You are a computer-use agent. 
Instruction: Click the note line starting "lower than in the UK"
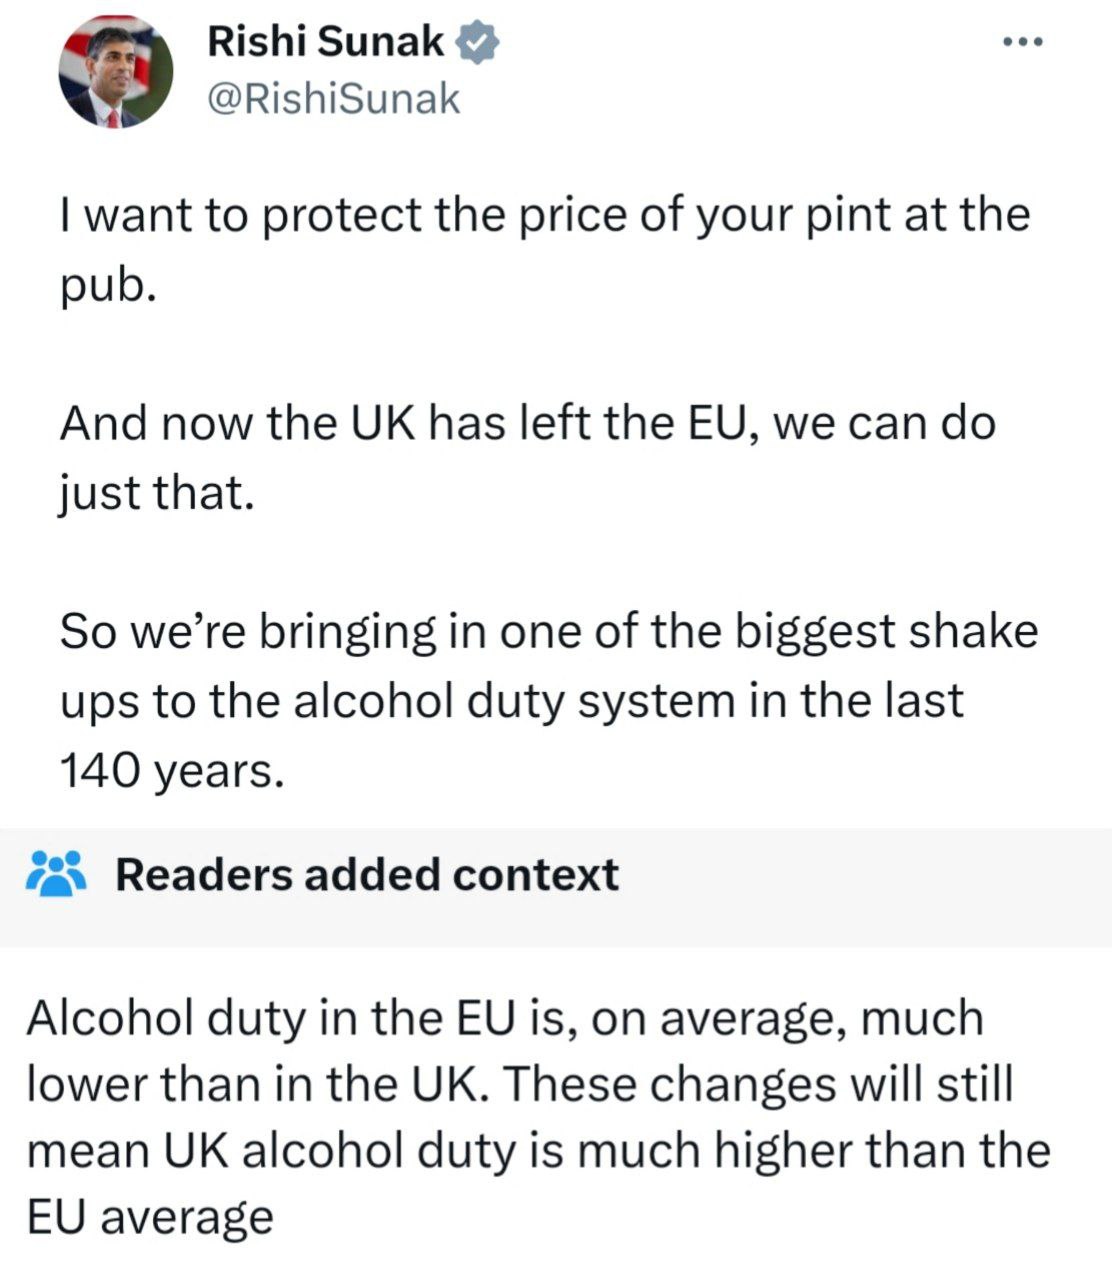pyautogui.click(x=520, y=1085)
